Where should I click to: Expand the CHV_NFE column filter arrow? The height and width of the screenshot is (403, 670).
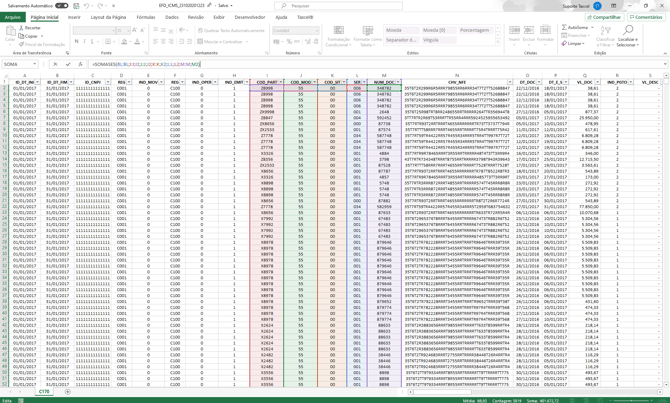pos(508,82)
